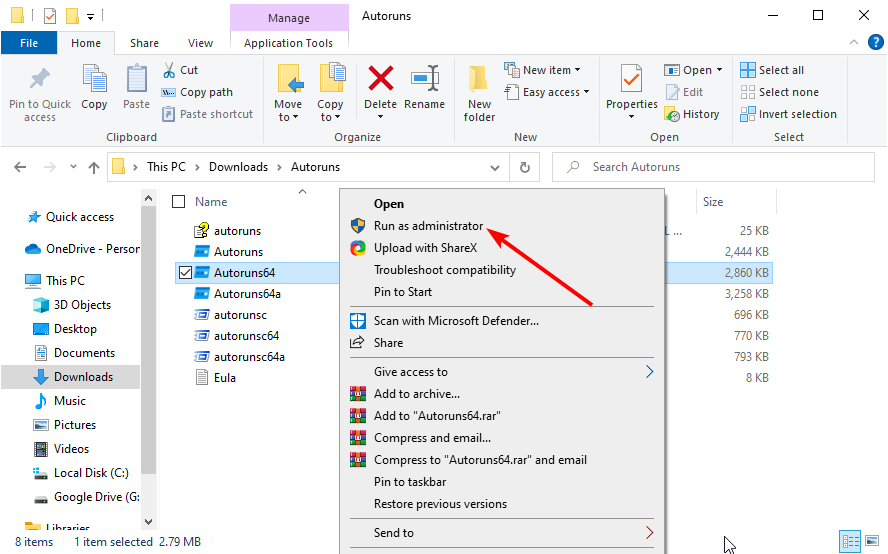This screenshot has width=888, height=554.
Task: Click the Properties ribbon icon
Action: 631,79
